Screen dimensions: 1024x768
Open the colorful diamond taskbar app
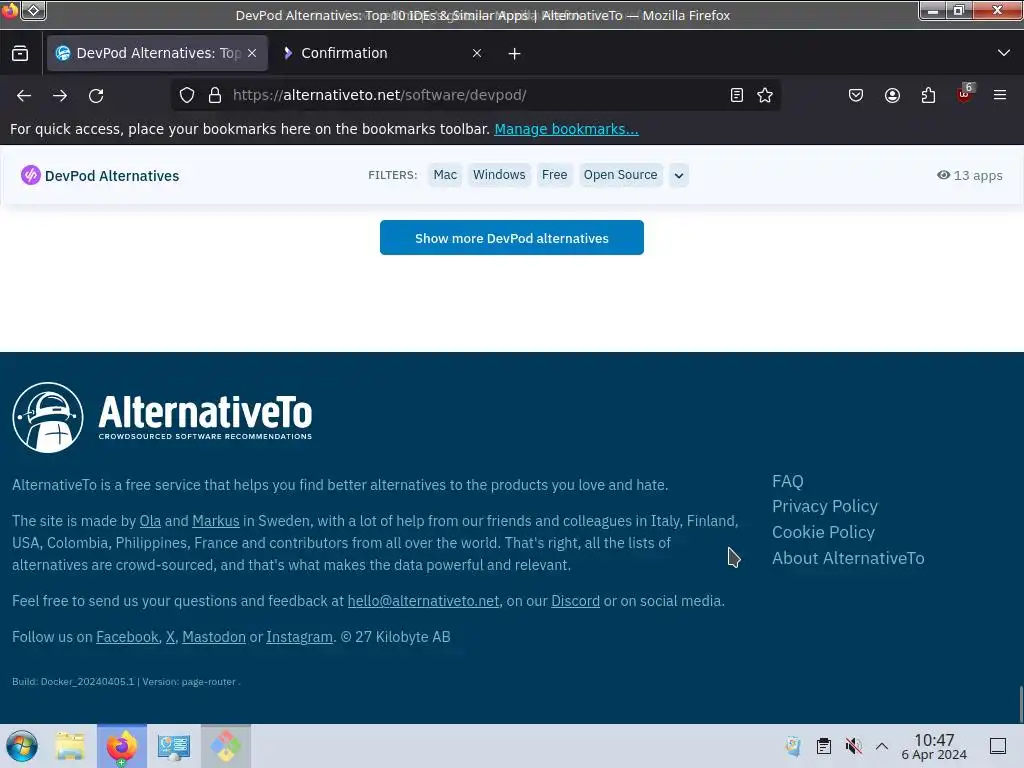(x=226, y=746)
